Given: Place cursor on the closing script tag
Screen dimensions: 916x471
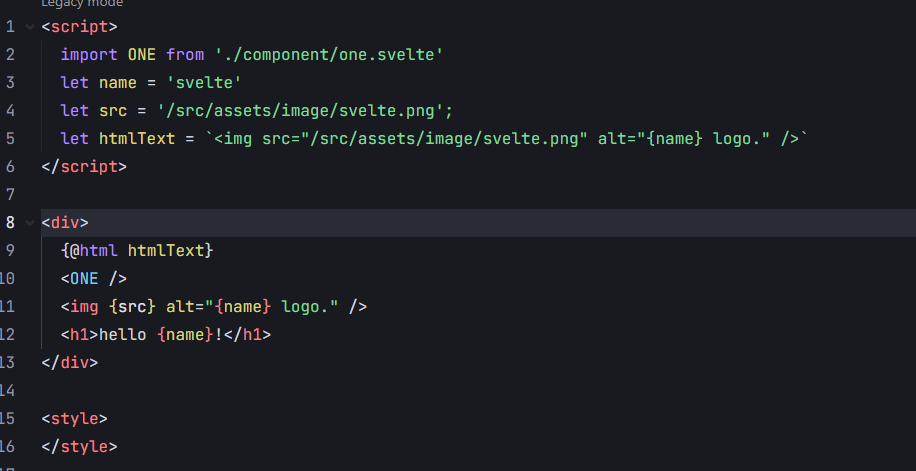Looking at the screenshot, I should (x=84, y=167).
